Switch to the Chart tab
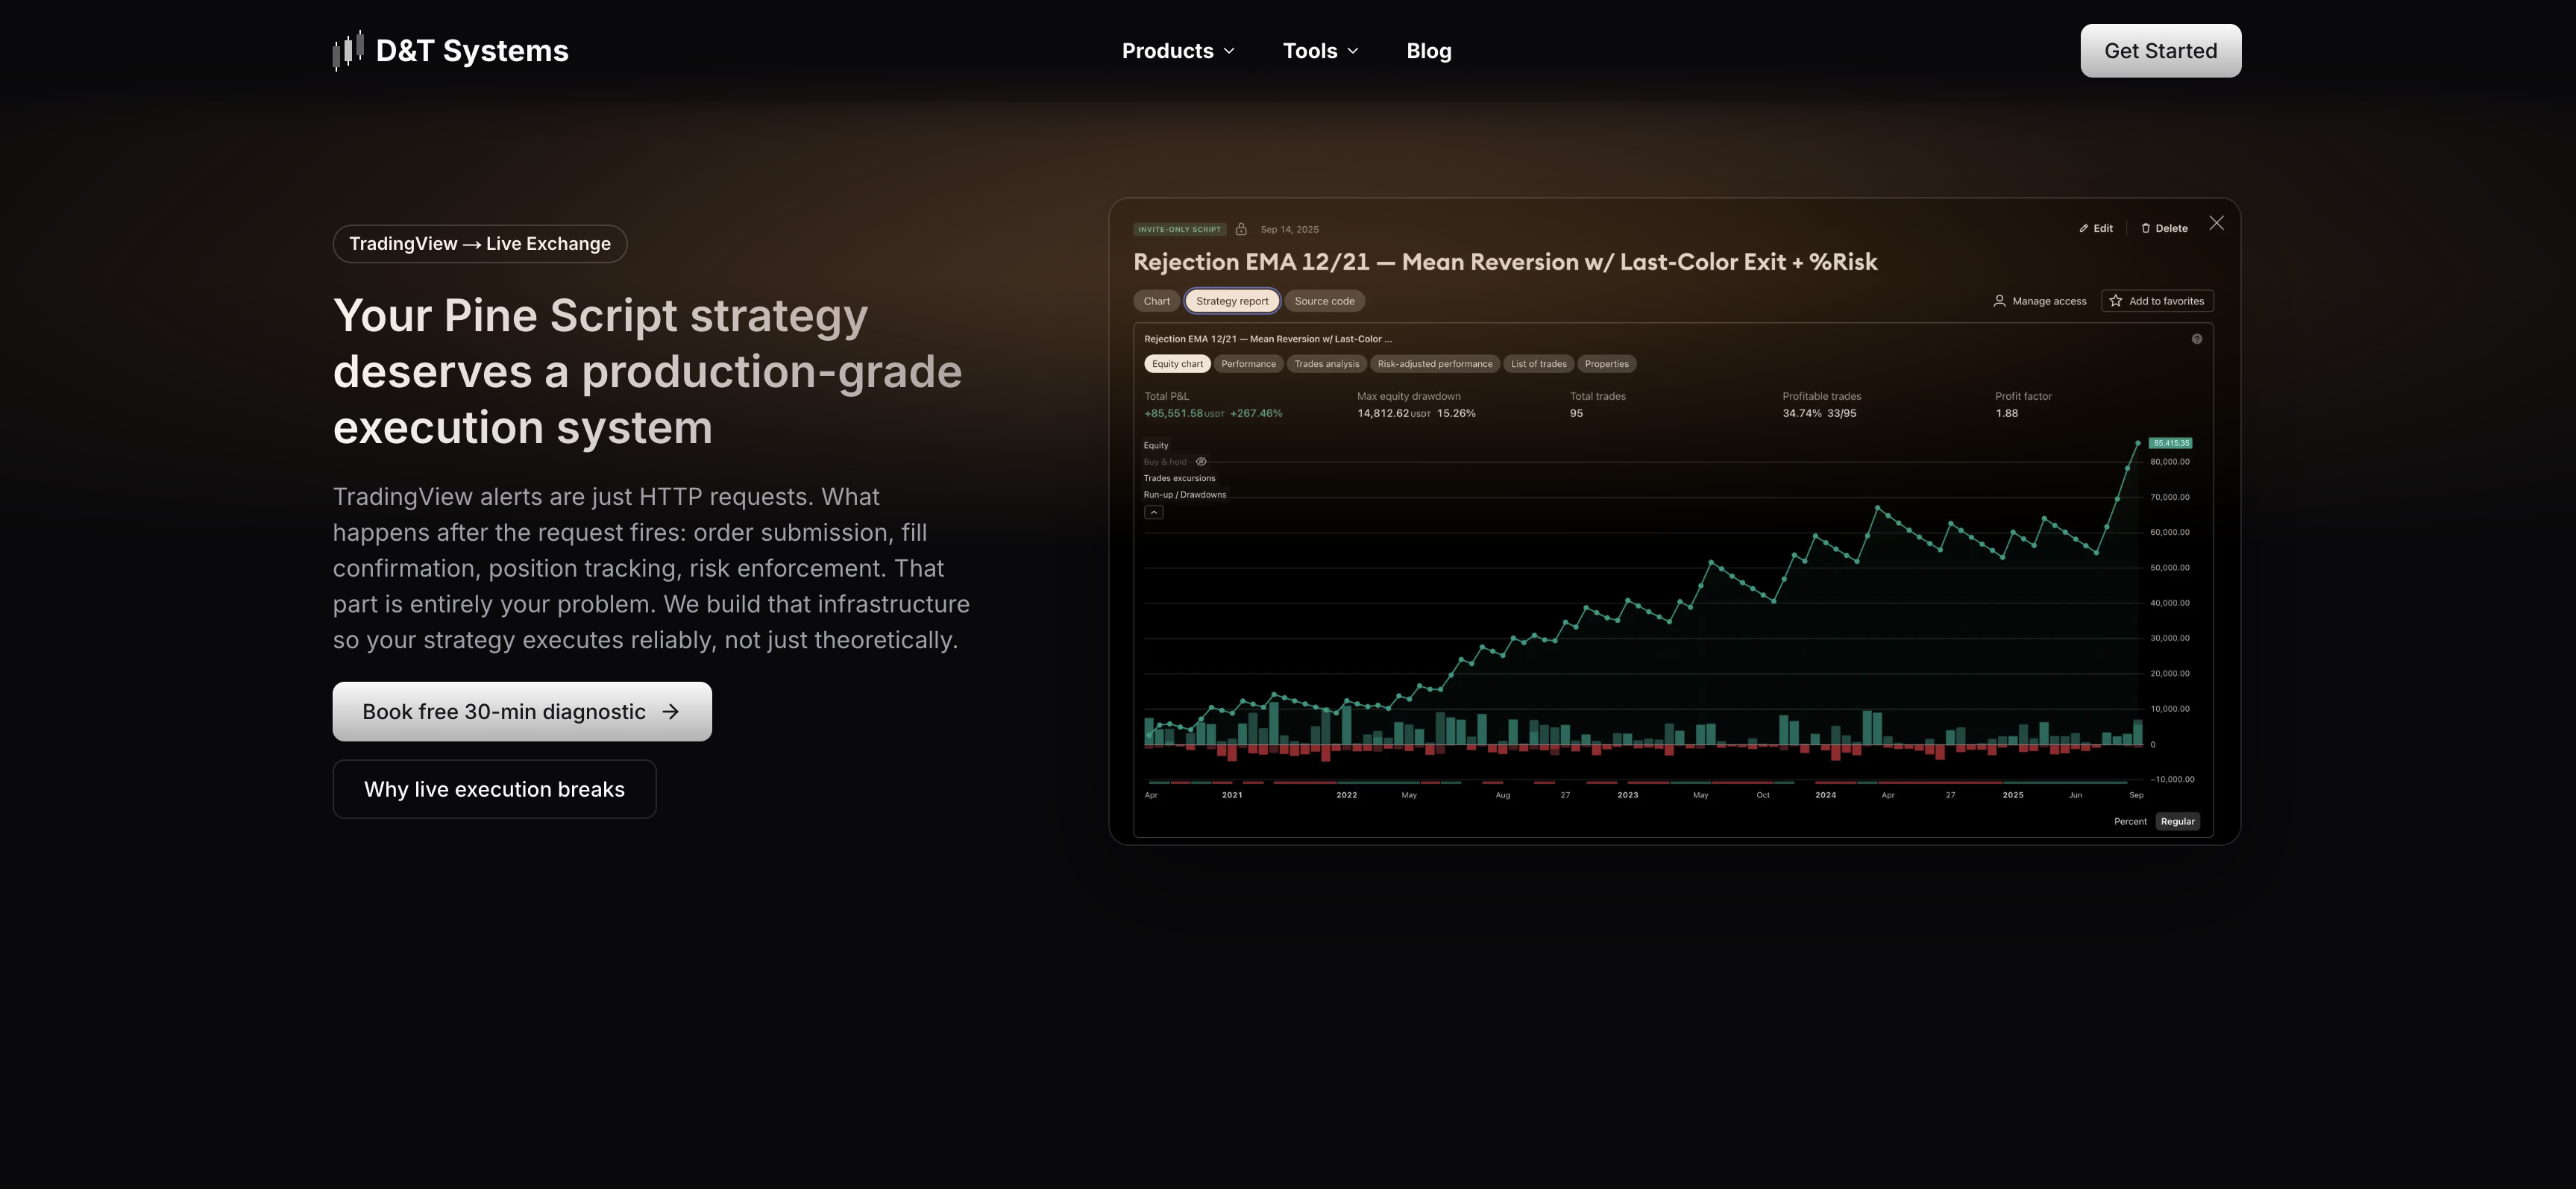This screenshot has height=1189, width=2576. tap(1157, 301)
